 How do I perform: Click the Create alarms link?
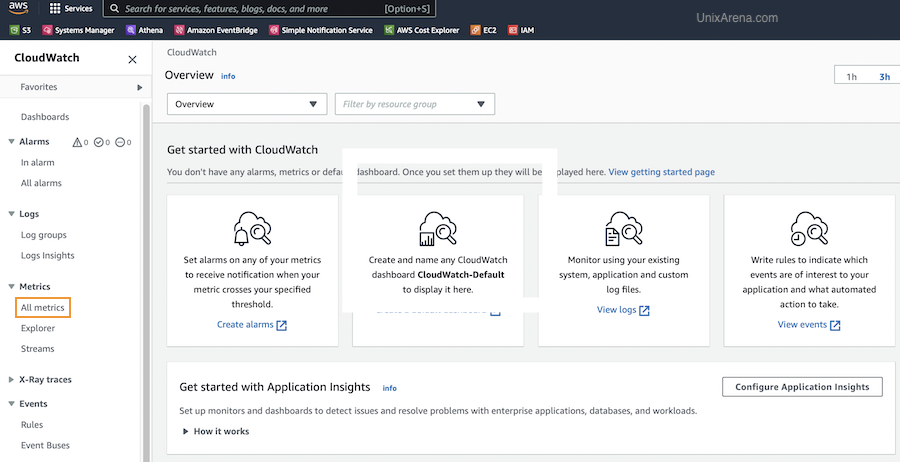(x=245, y=325)
